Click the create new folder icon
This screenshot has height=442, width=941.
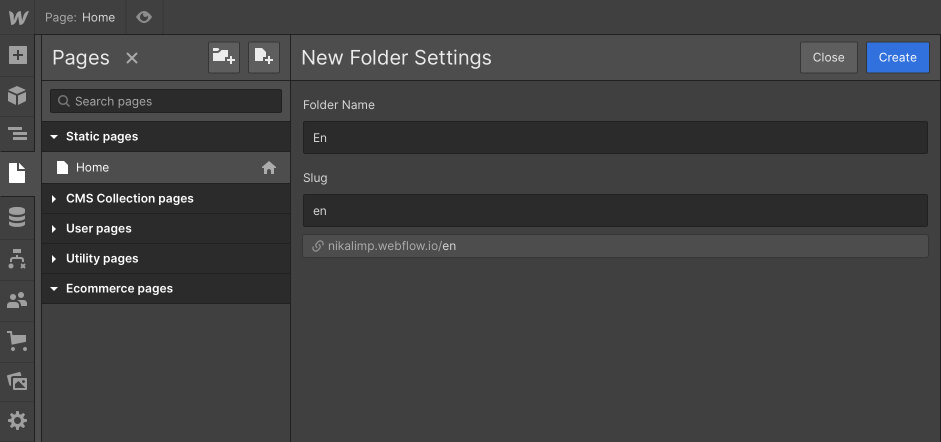pos(224,58)
